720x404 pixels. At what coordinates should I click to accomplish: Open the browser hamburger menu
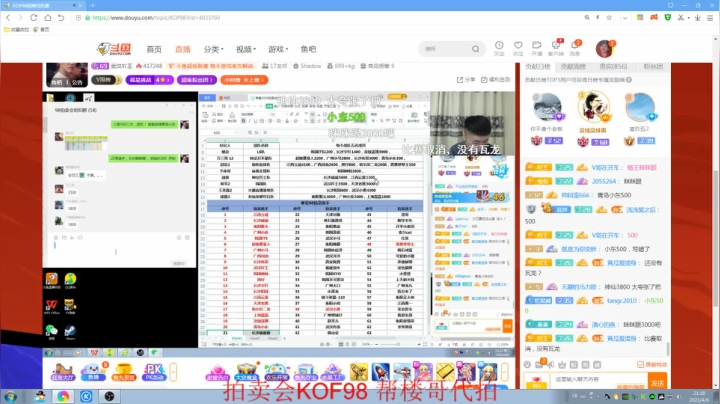coord(710,17)
